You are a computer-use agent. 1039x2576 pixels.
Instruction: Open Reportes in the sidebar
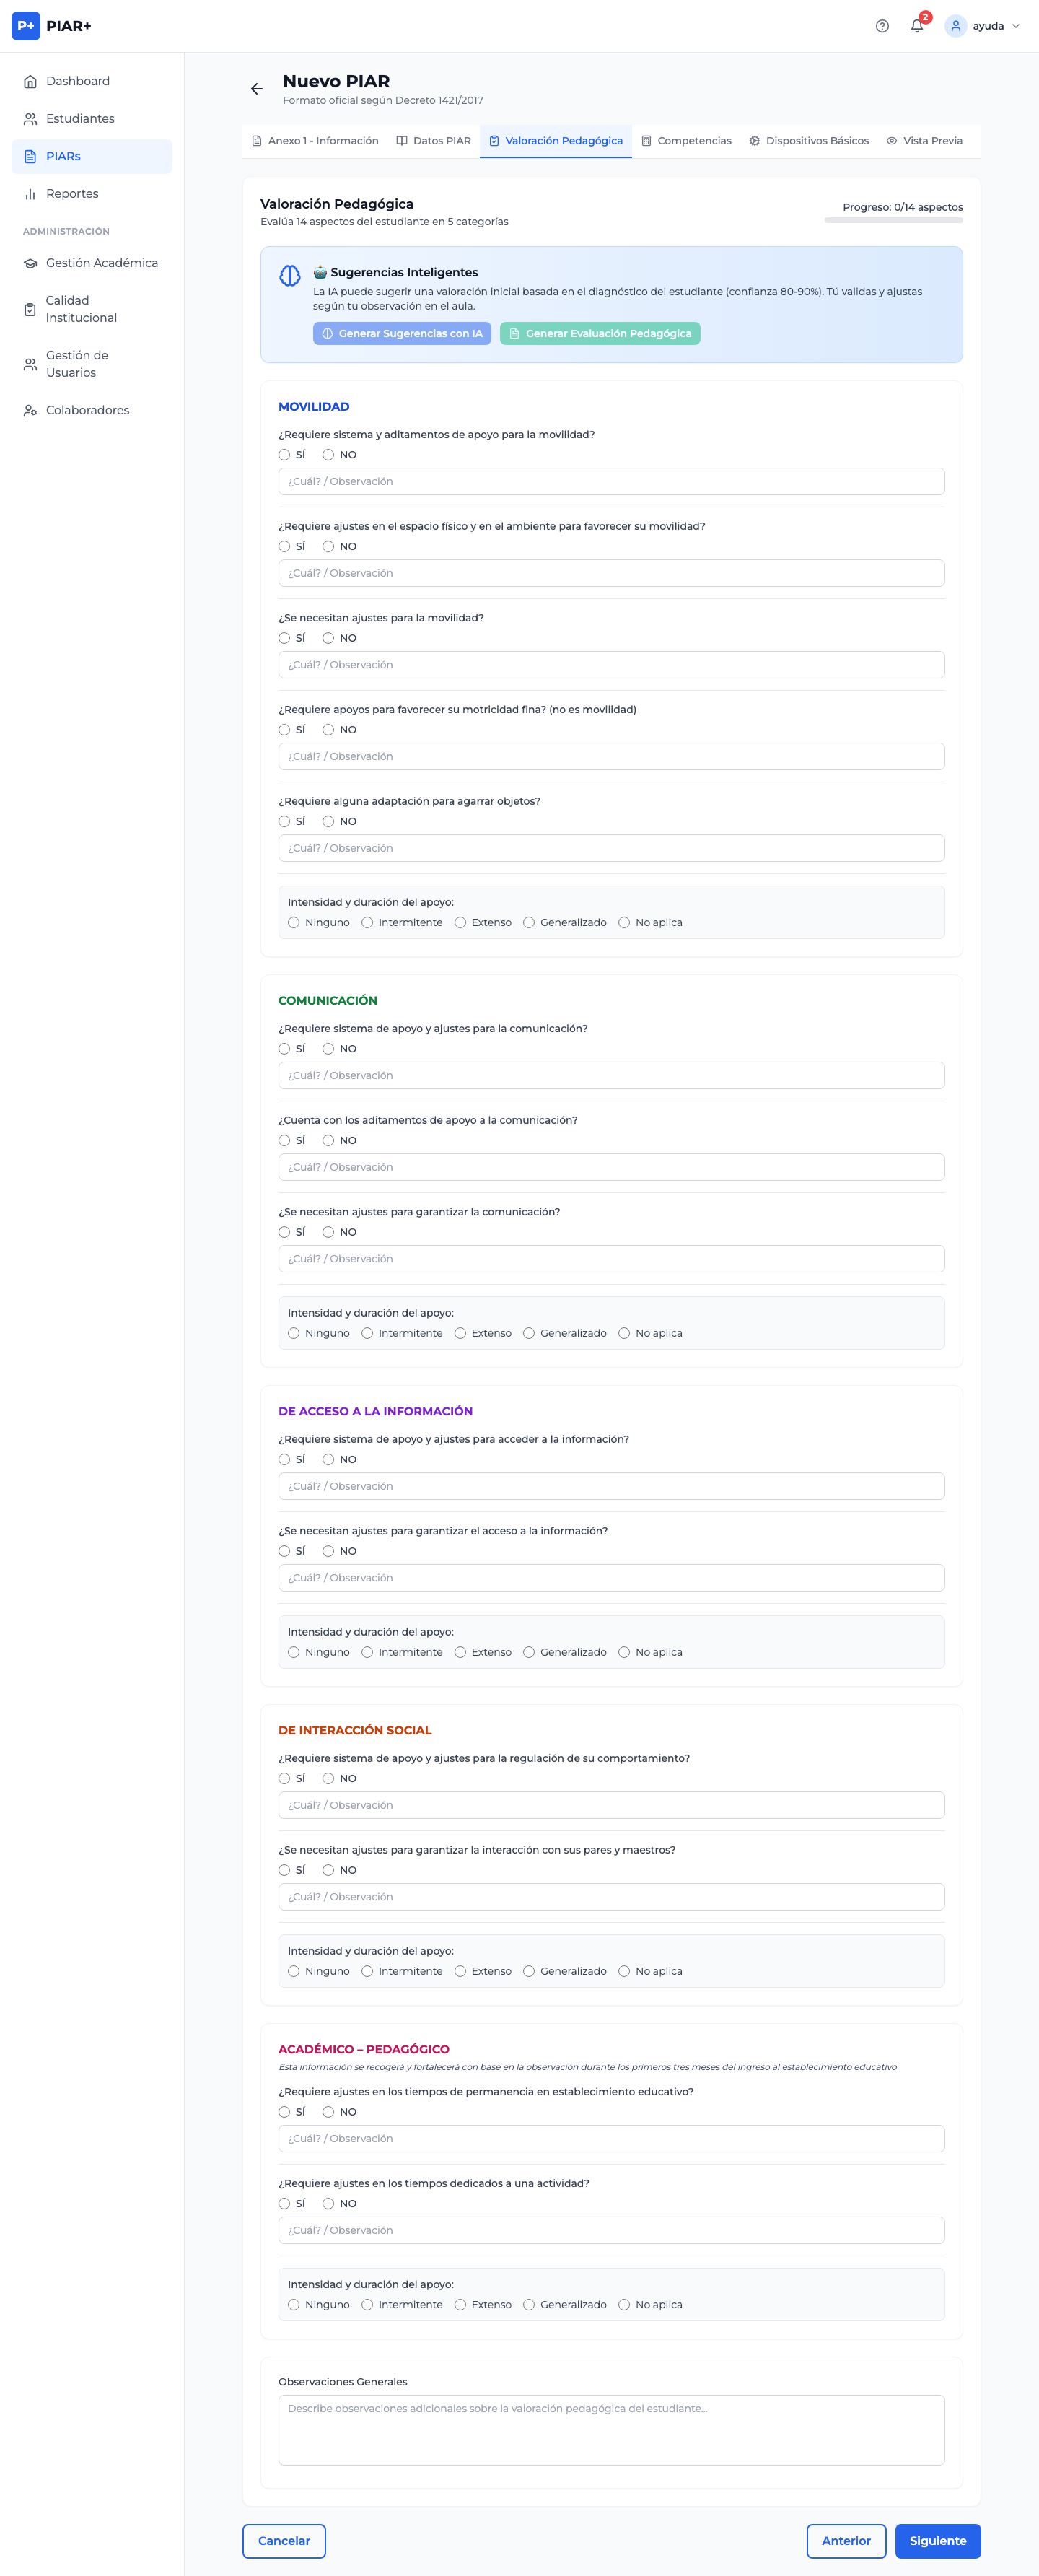coord(72,194)
